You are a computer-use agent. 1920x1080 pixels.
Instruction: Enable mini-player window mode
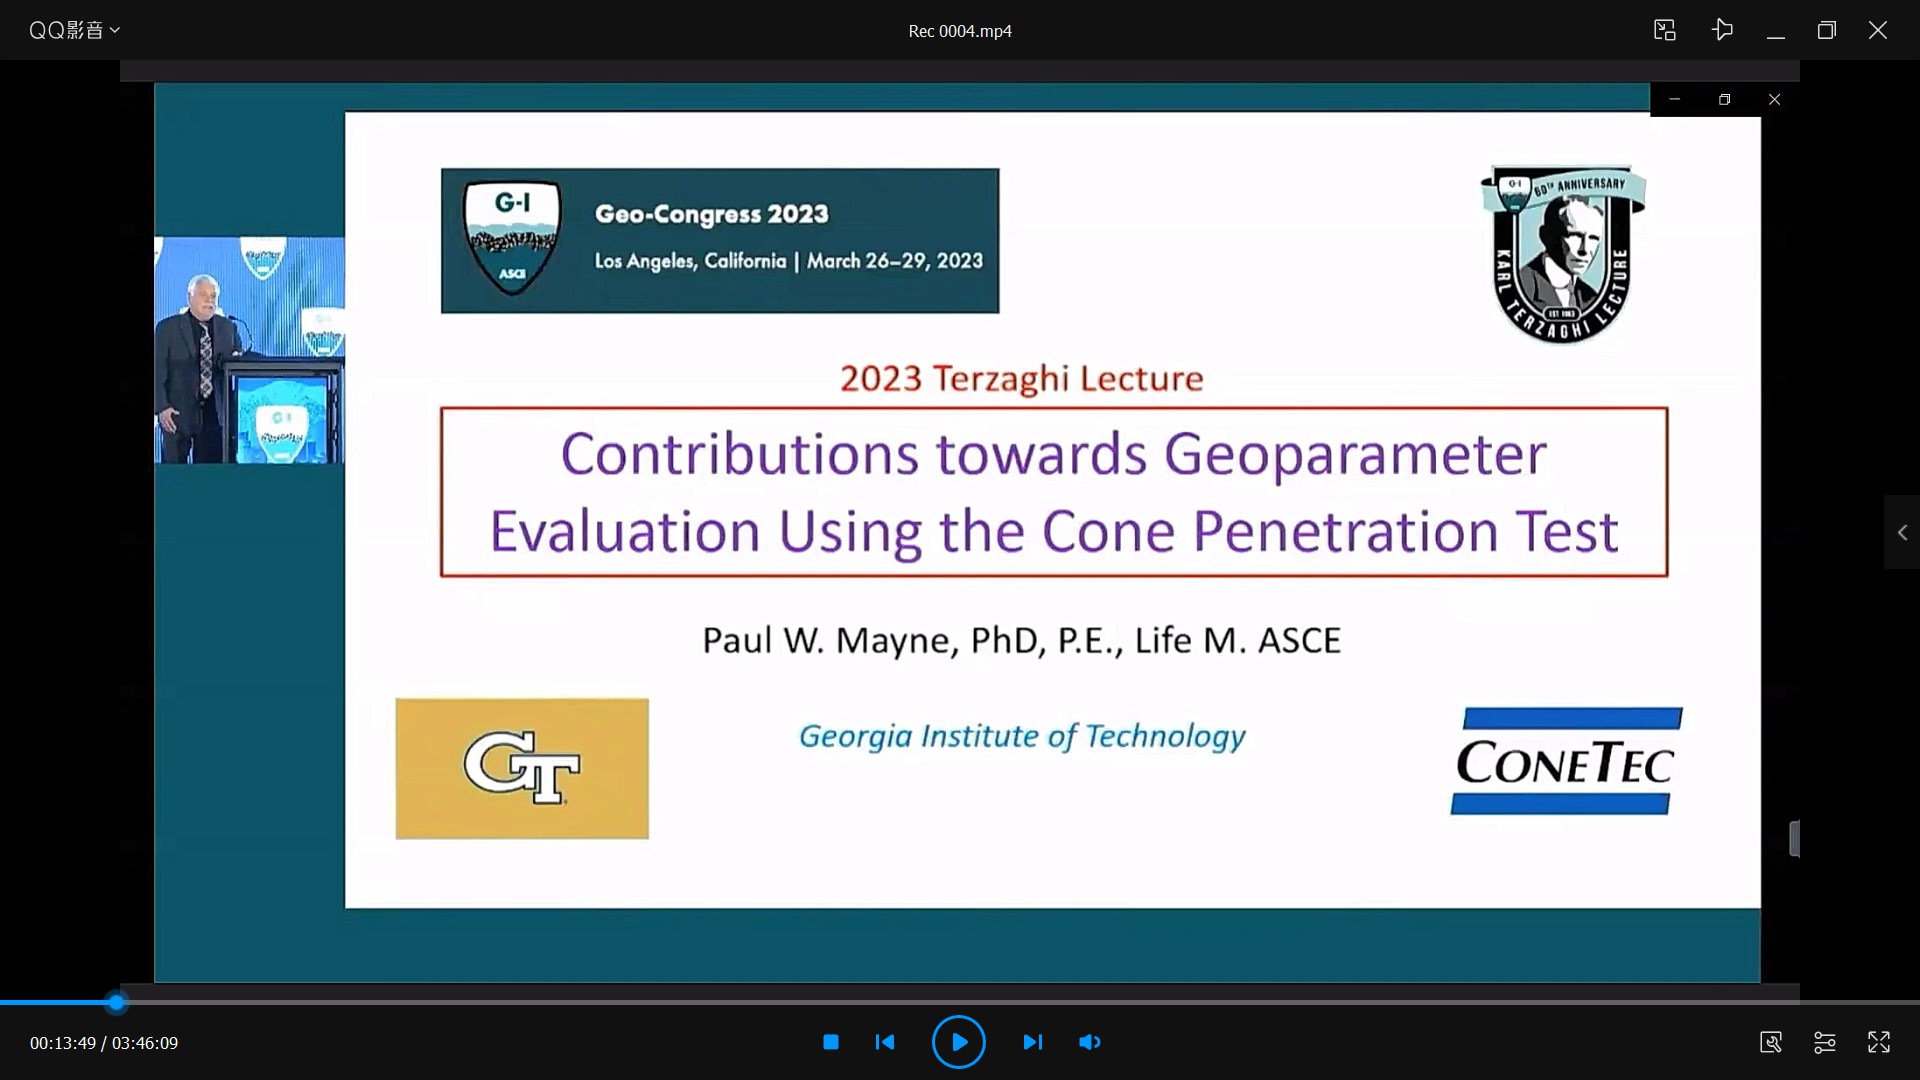[x=1665, y=30]
